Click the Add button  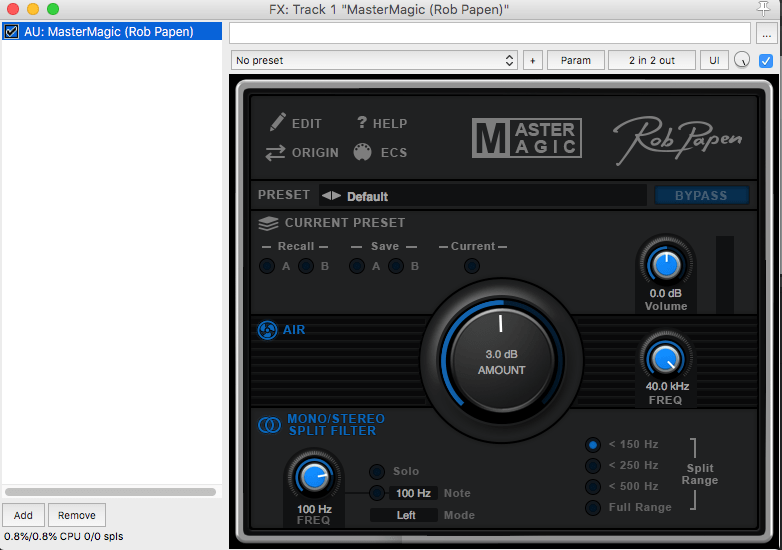pyautogui.click(x=23, y=515)
